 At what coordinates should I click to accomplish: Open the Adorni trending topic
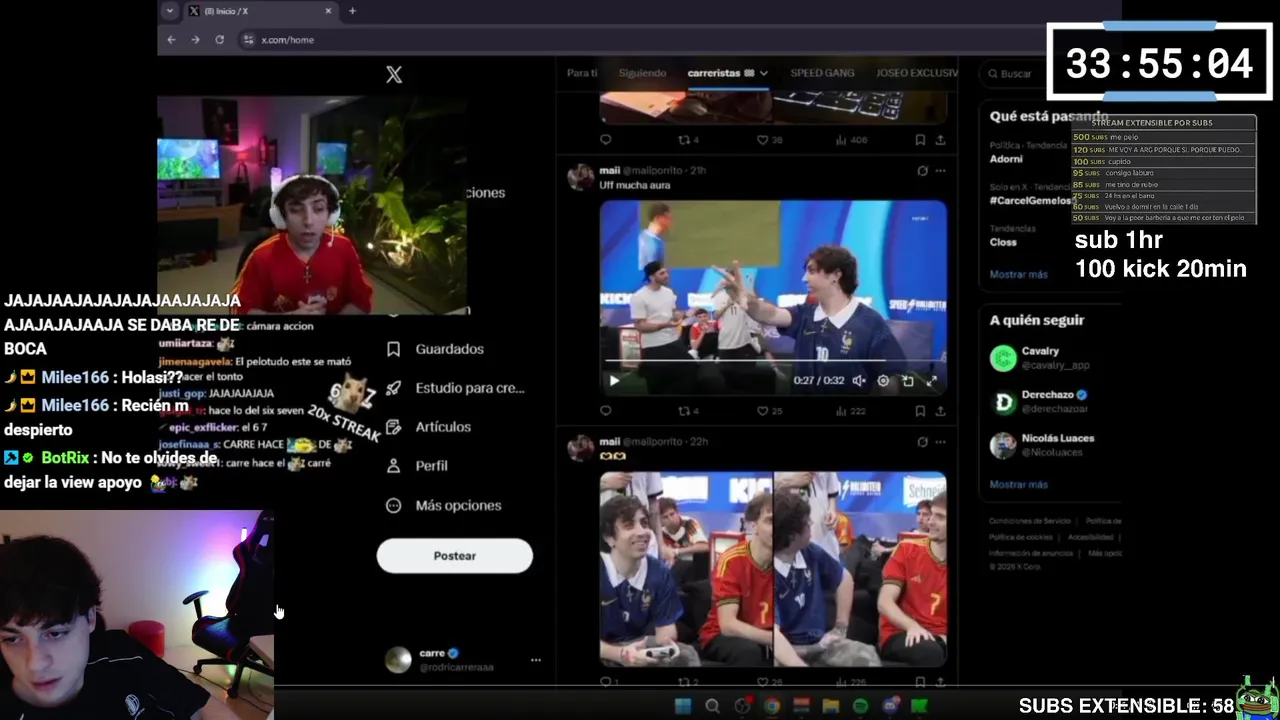1006,159
